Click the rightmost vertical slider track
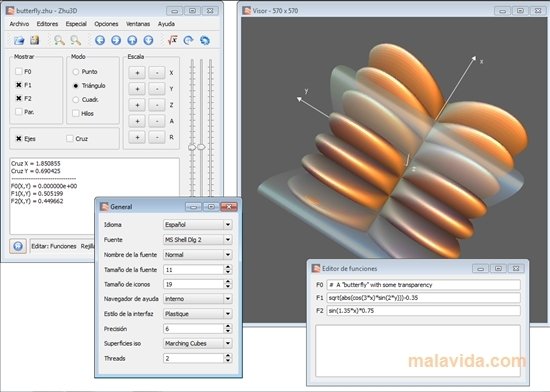 pos(210,128)
